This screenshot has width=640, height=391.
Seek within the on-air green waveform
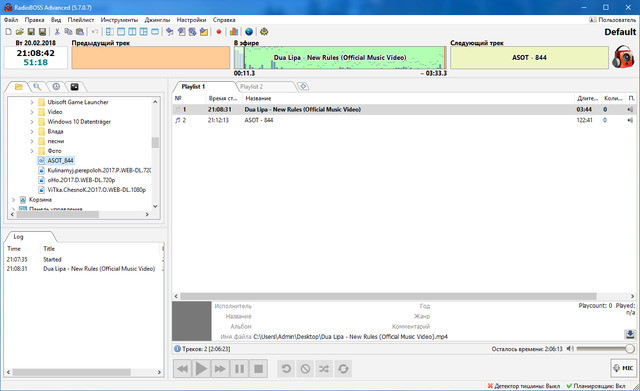[340, 58]
